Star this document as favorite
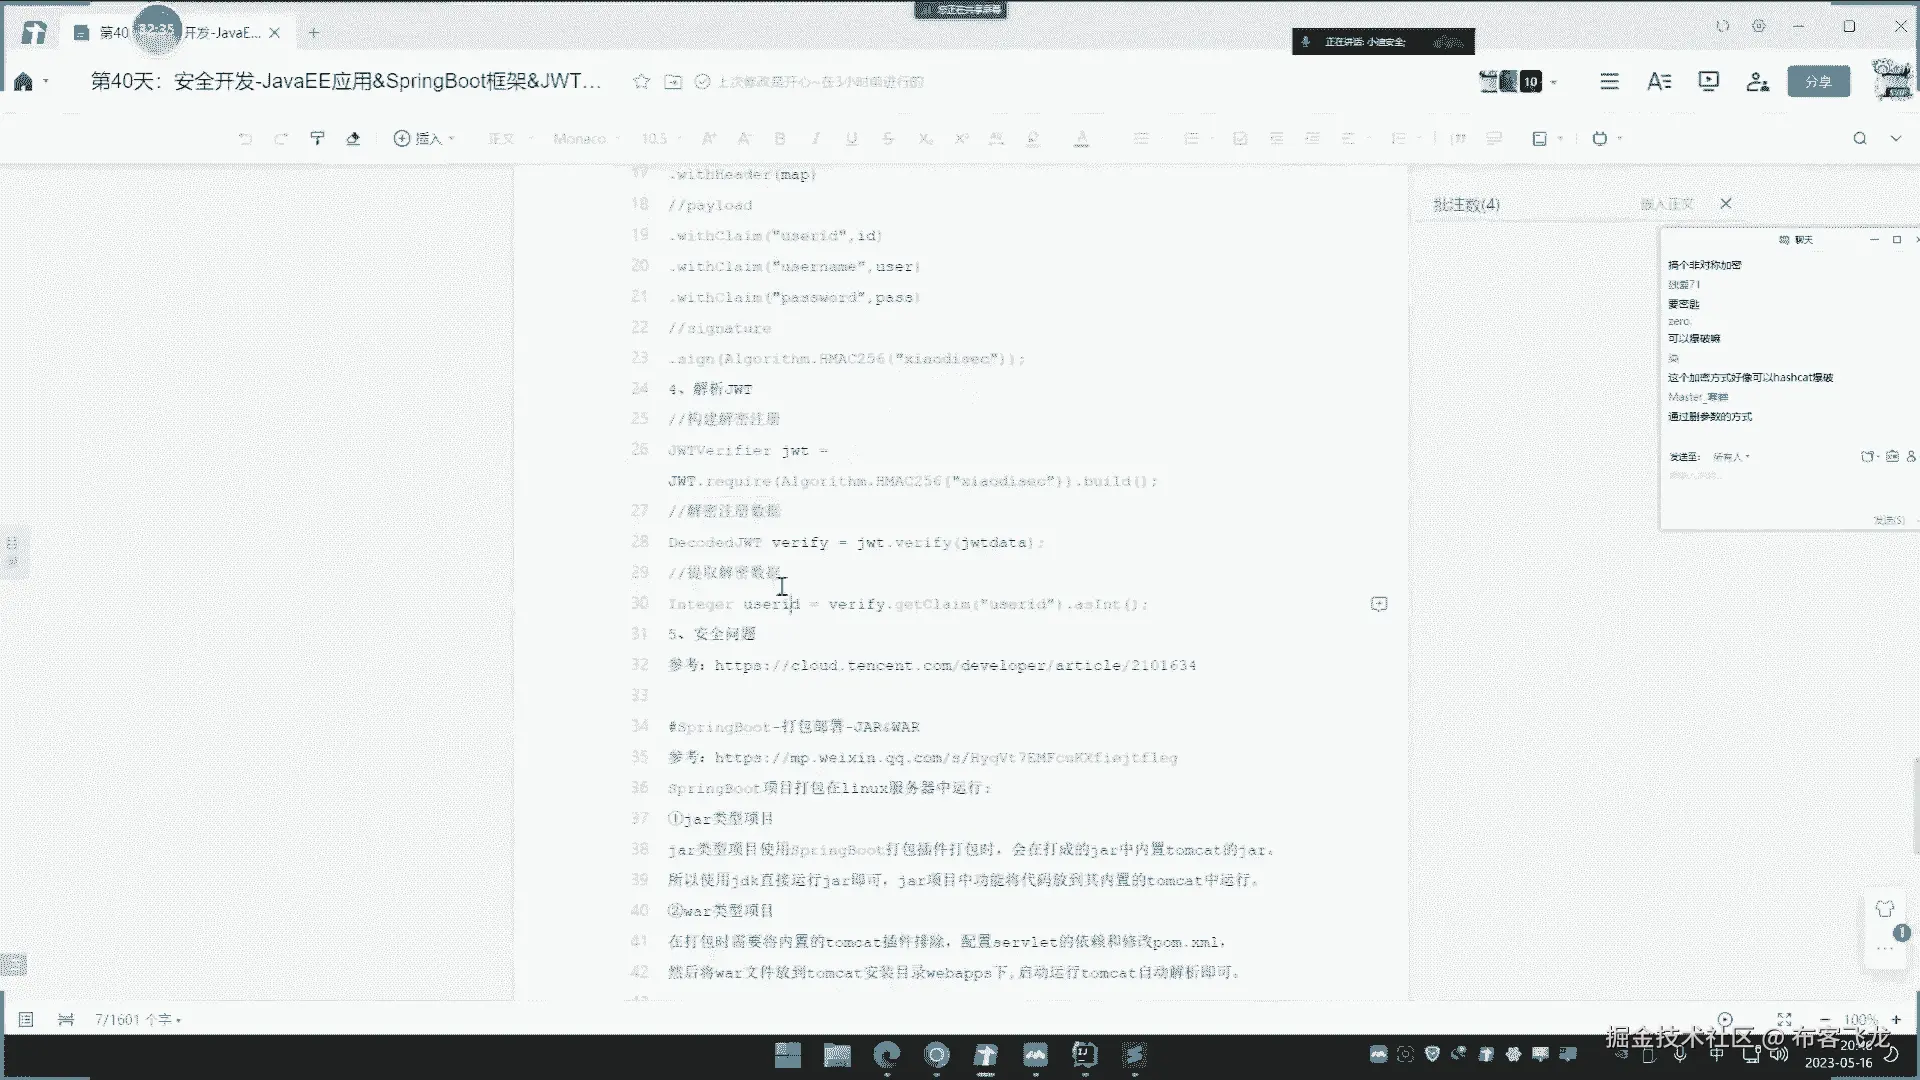The height and width of the screenshot is (1080, 1920). tap(641, 81)
